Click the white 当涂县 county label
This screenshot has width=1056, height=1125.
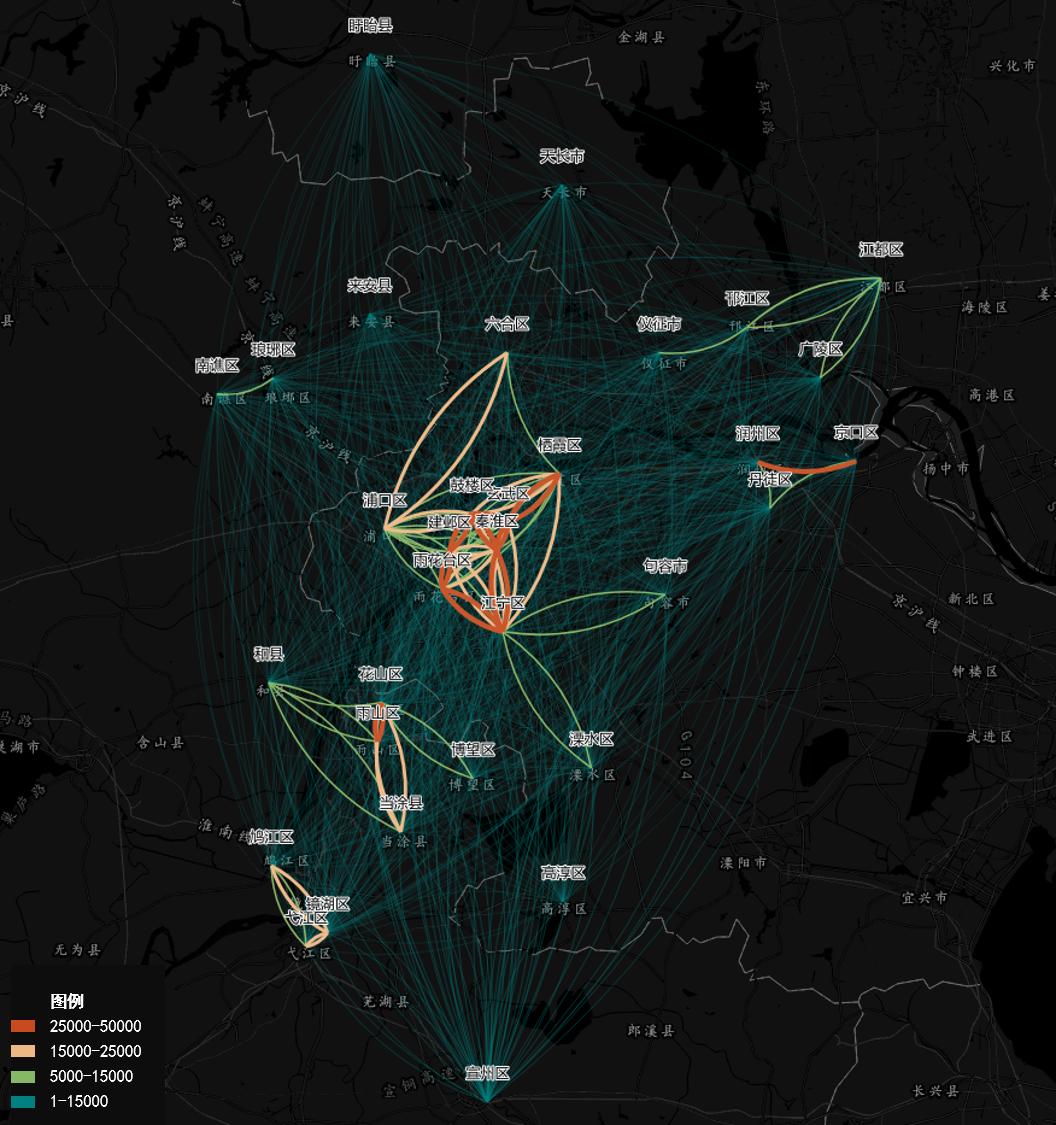(x=401, y=802)
